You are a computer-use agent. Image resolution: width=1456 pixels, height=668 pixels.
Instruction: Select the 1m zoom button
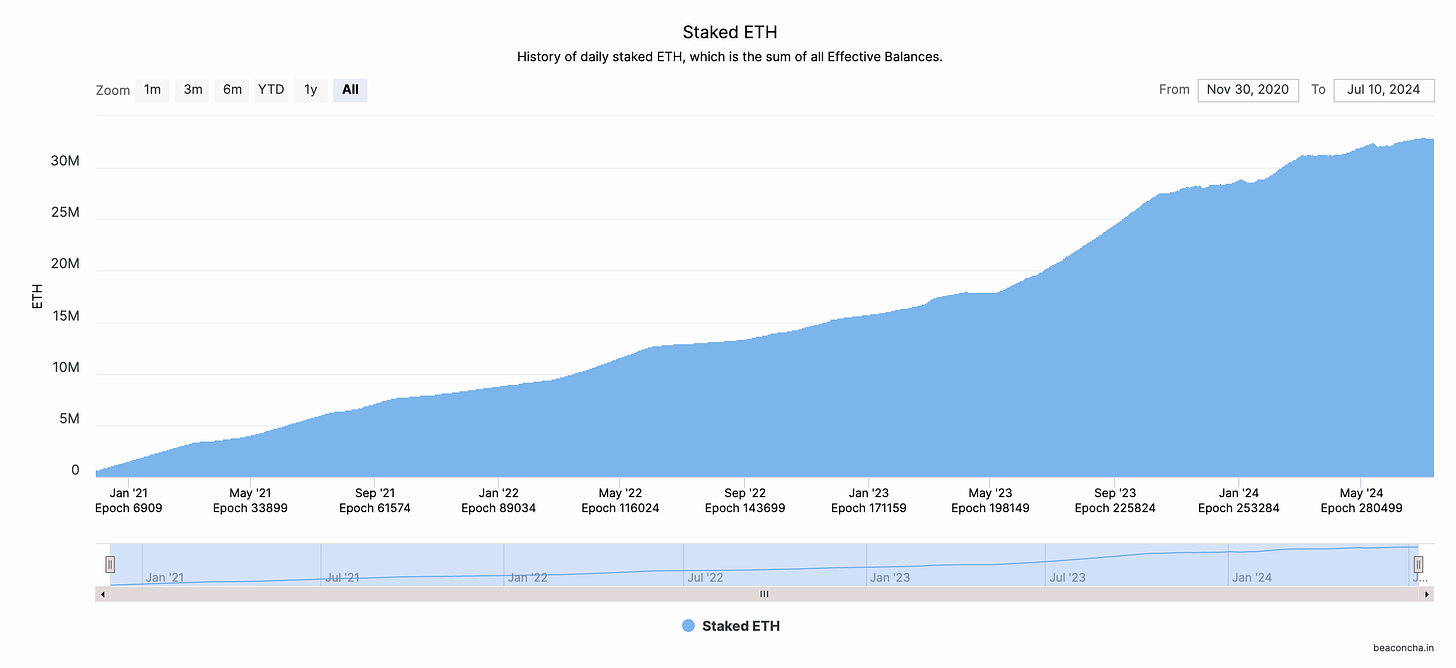pos(152,90)
